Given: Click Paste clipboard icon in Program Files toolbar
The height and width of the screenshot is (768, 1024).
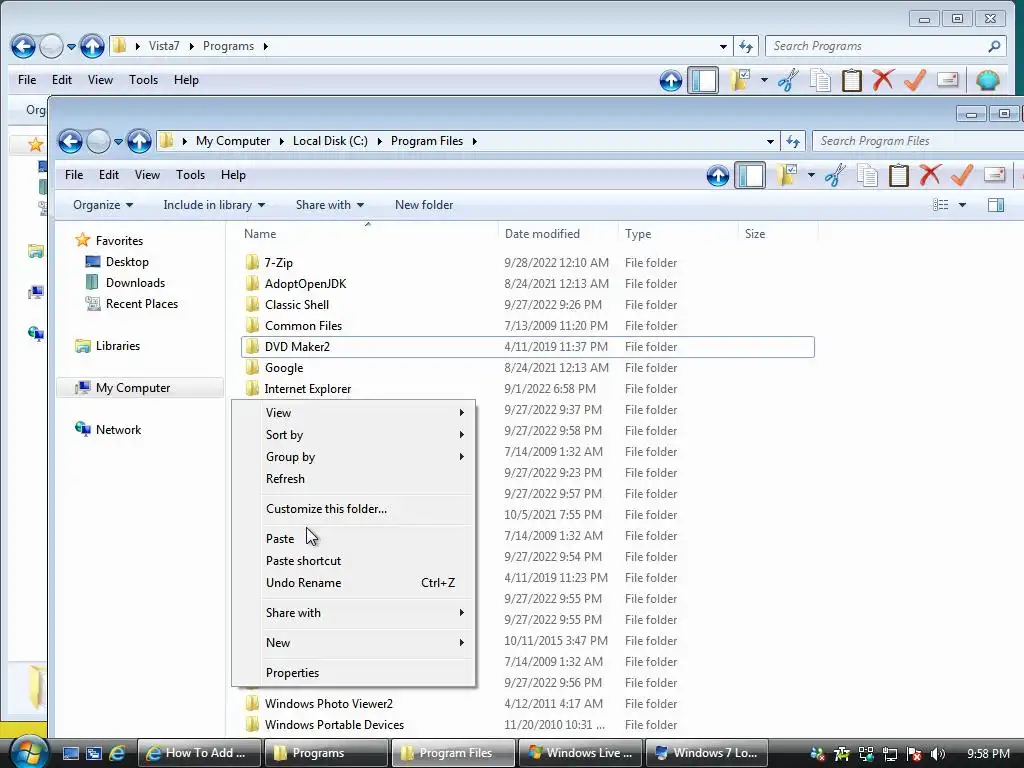Looking at the screenshot, I should coord(899,175).
